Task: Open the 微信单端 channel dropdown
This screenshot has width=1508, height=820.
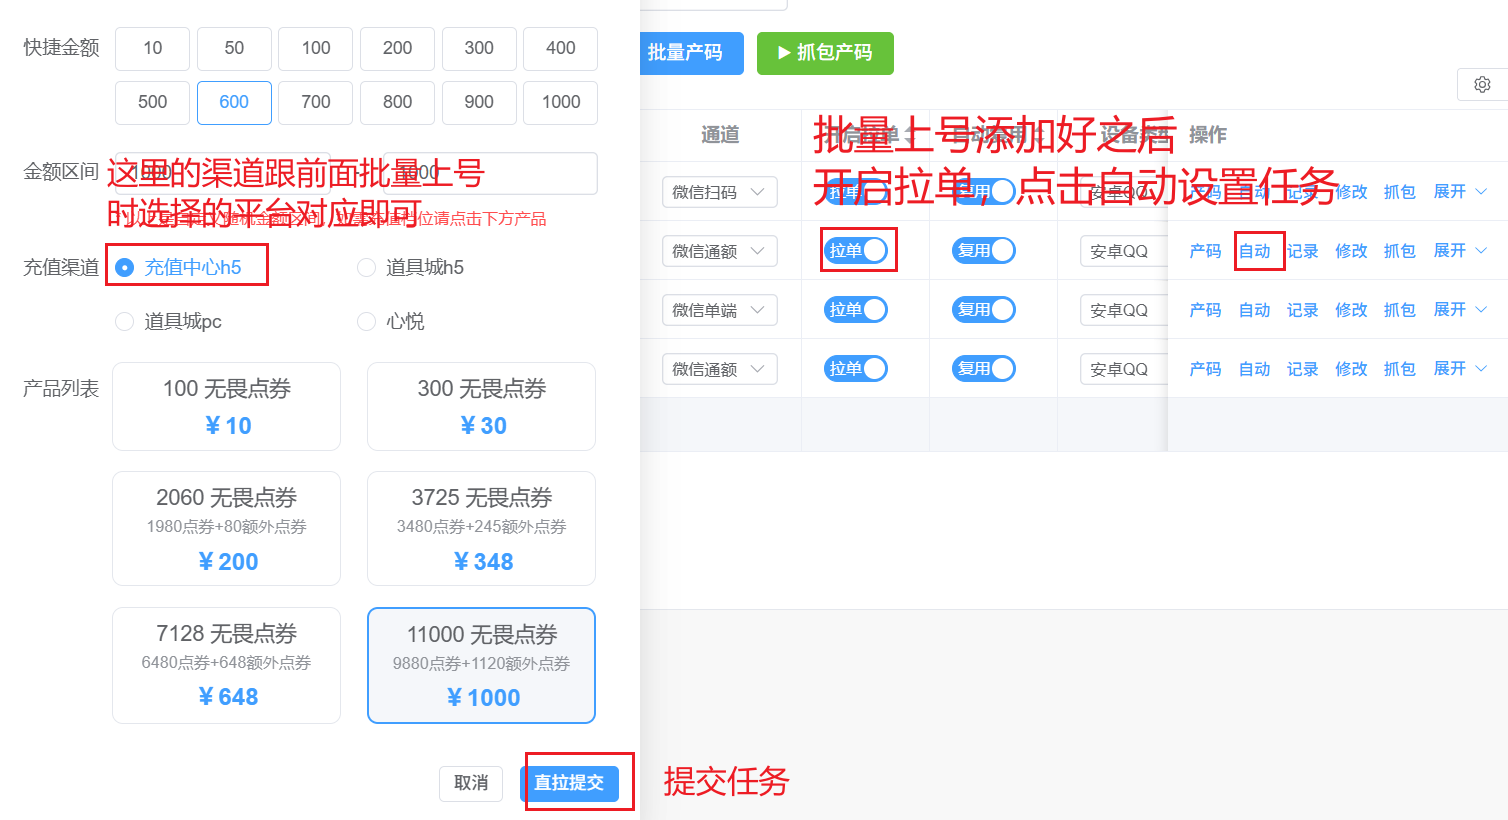Action: pyautogui.click(x=719, y=310)
